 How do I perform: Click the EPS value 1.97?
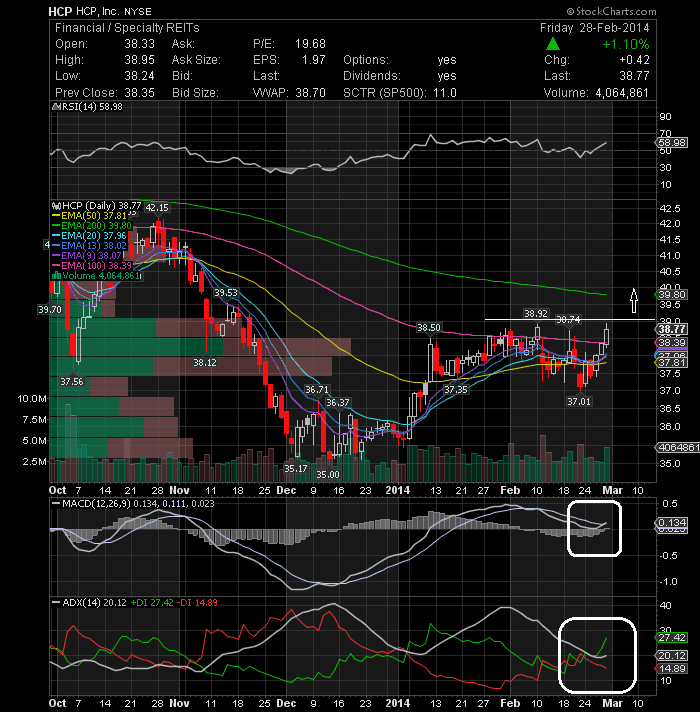coord(314,60)
